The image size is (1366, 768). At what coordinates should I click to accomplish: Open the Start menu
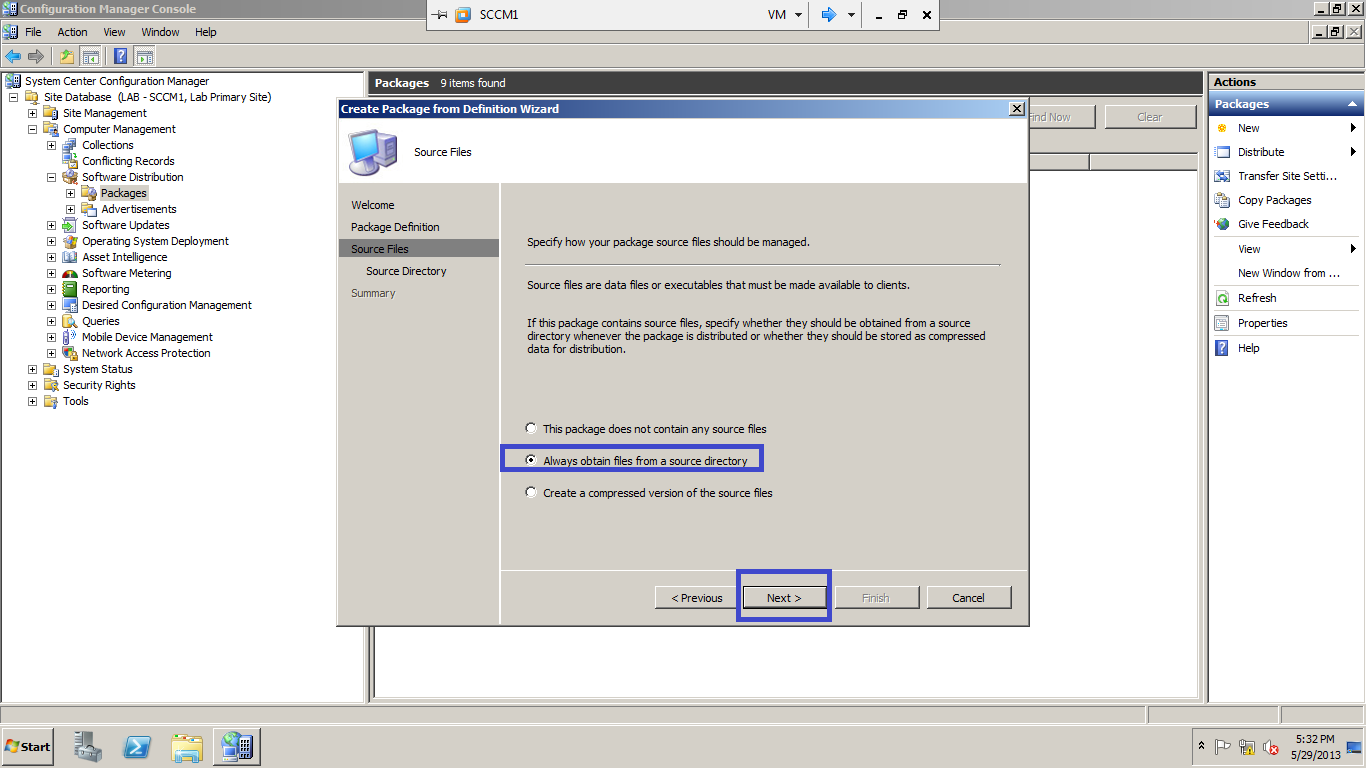click(x=28, y=747)
